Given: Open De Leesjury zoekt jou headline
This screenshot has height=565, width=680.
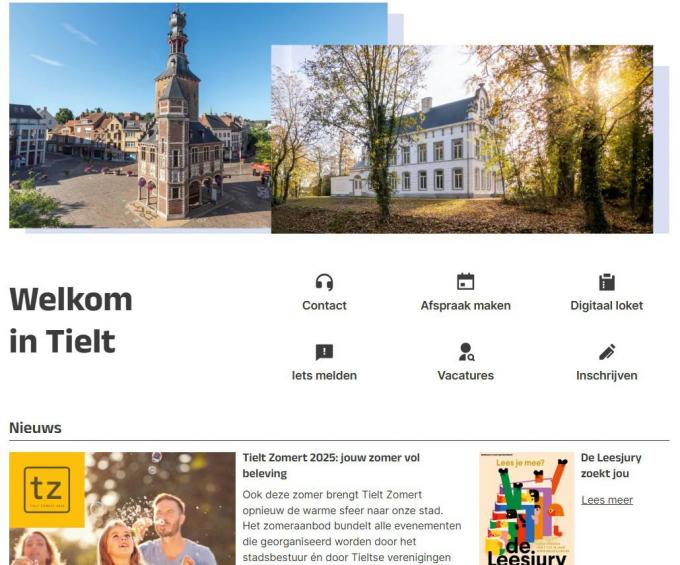Looking at the screenshot, I should 611,465.
